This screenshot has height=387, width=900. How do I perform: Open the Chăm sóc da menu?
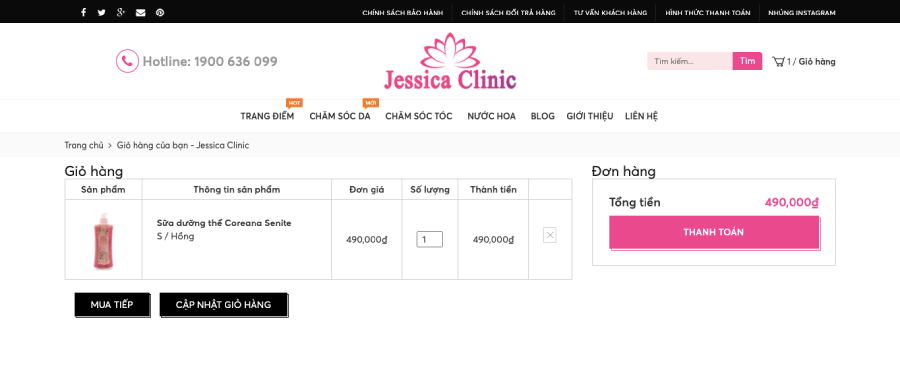click(340, 116)
